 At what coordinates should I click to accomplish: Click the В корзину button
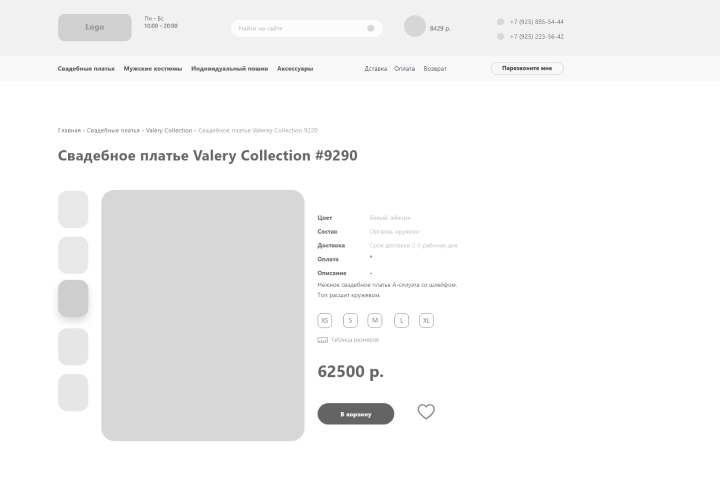pos(356,414)
